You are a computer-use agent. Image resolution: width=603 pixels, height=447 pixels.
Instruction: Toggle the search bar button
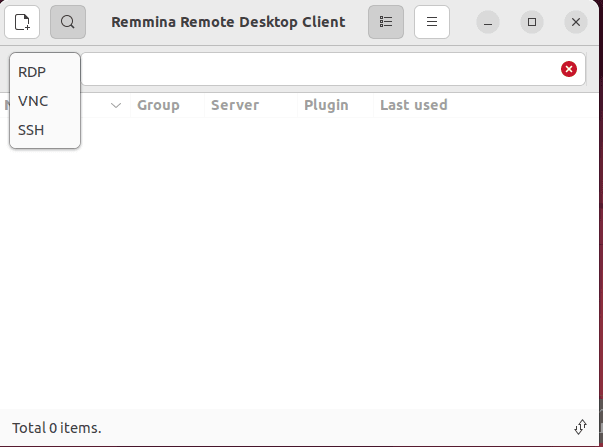point(68,21)
